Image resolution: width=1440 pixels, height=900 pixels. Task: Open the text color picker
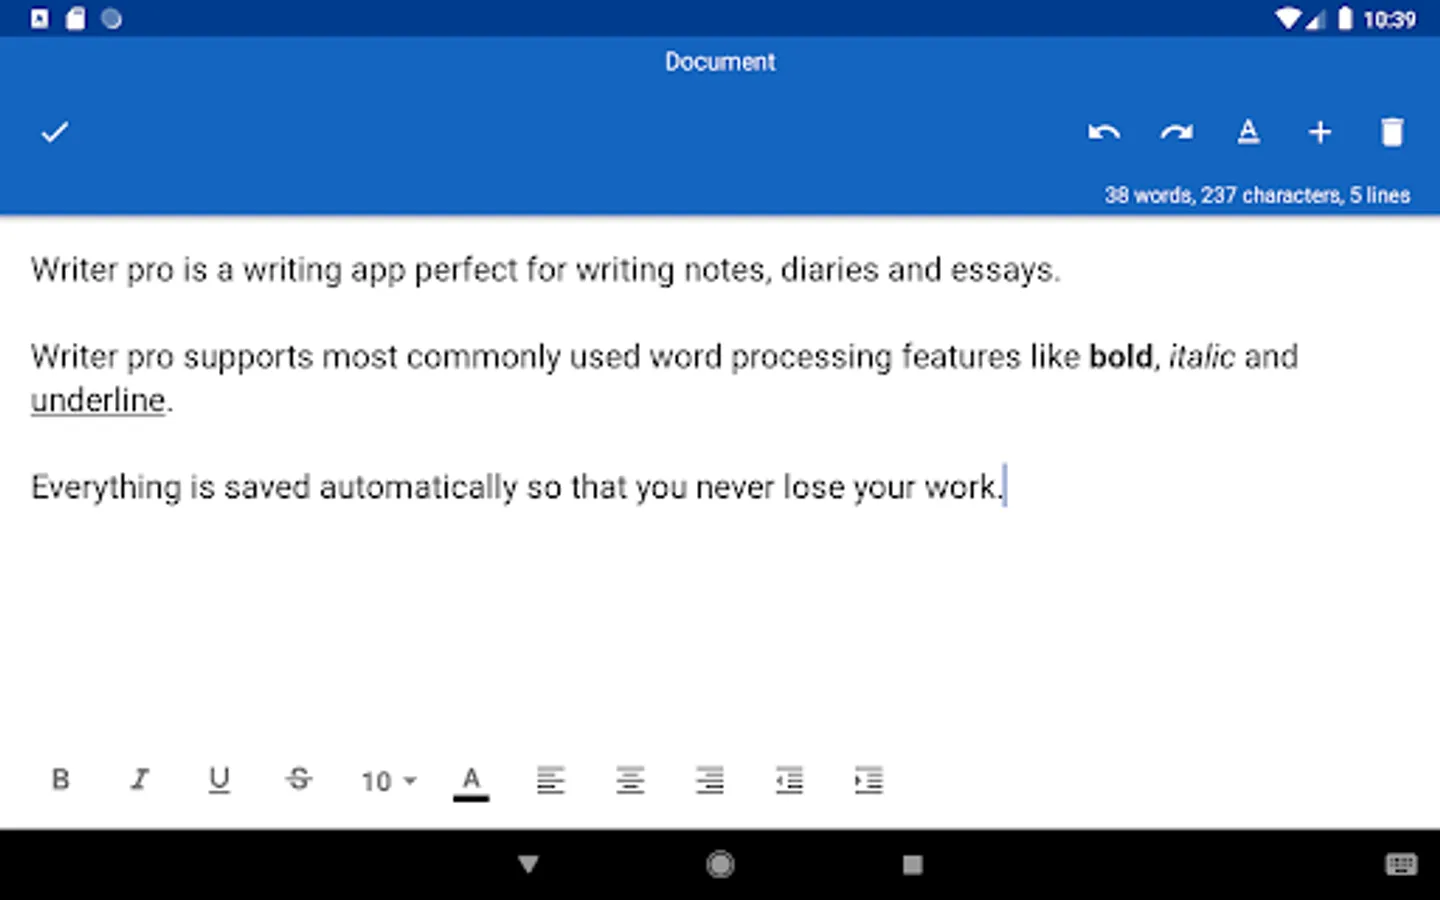coord(471,782)
